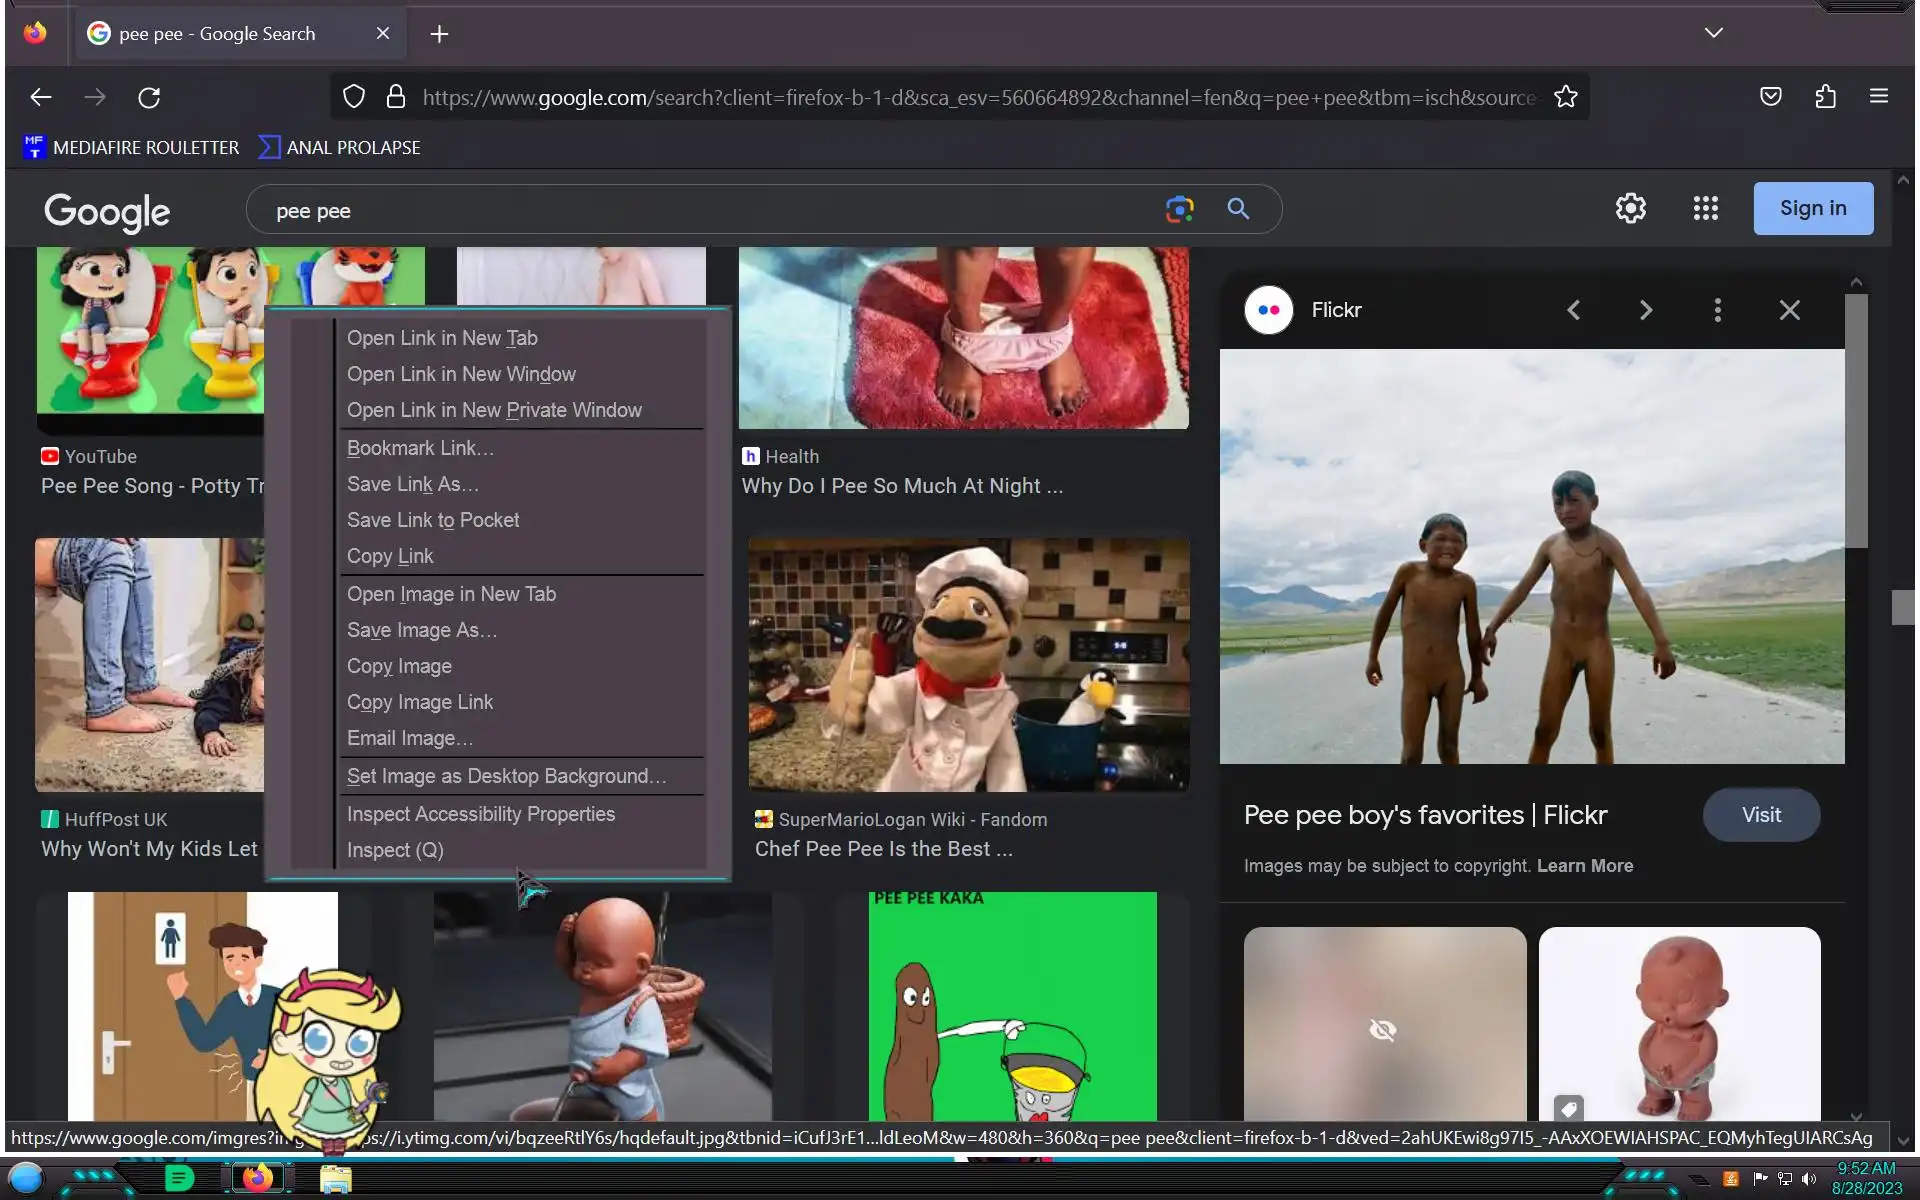Viewport: 1920px width, 1200px height.
Task: Open Firefox hamburger application menu
Action: 1878,97
